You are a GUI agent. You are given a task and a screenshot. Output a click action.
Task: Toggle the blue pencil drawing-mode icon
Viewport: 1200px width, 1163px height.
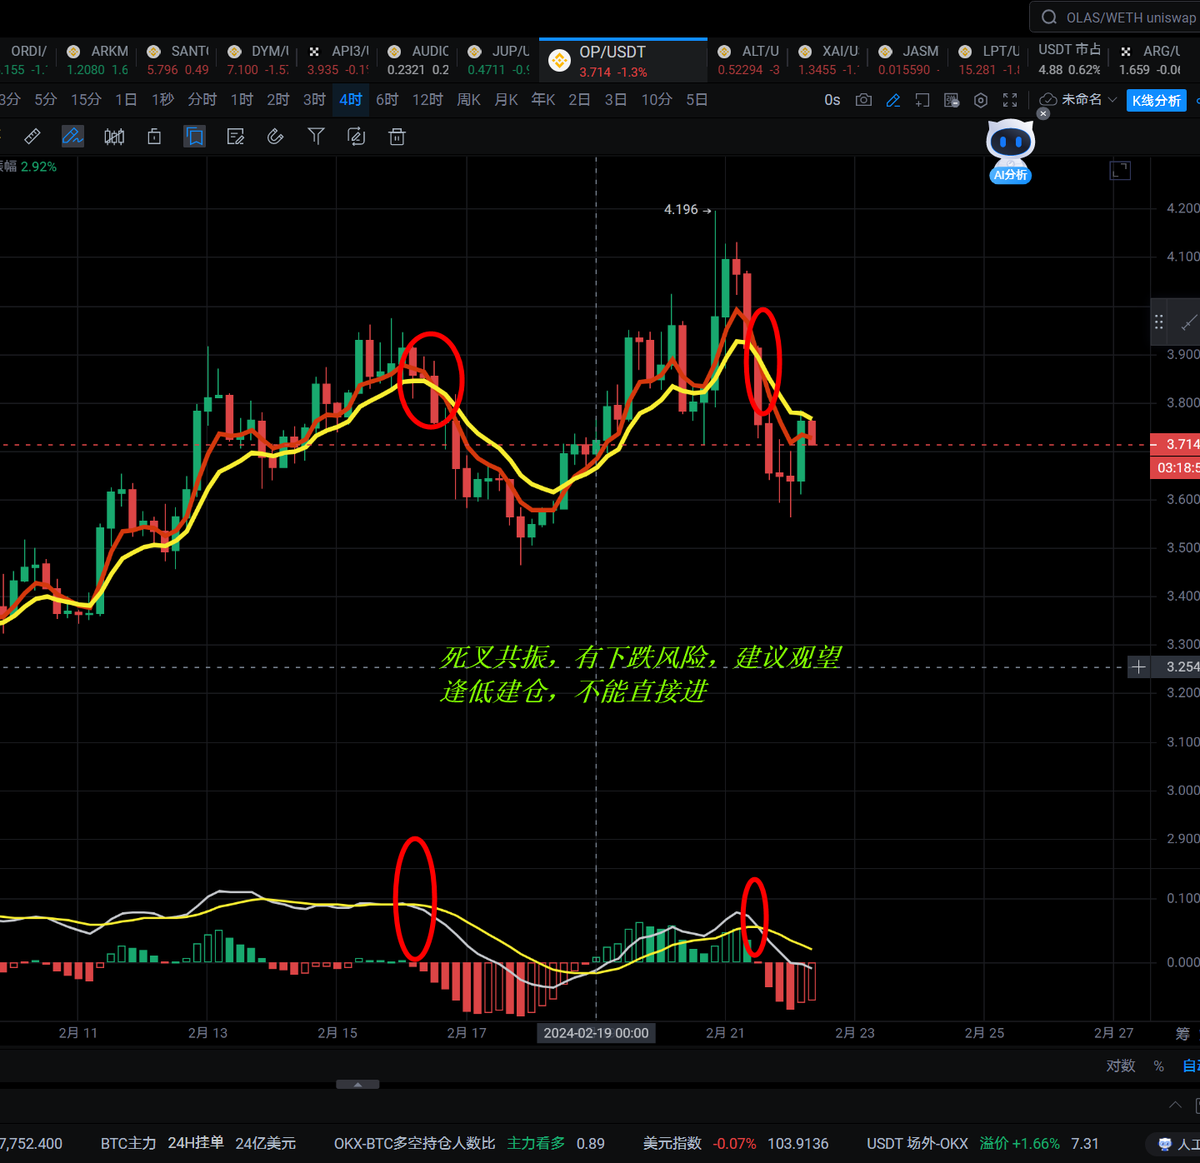[893, 100]
